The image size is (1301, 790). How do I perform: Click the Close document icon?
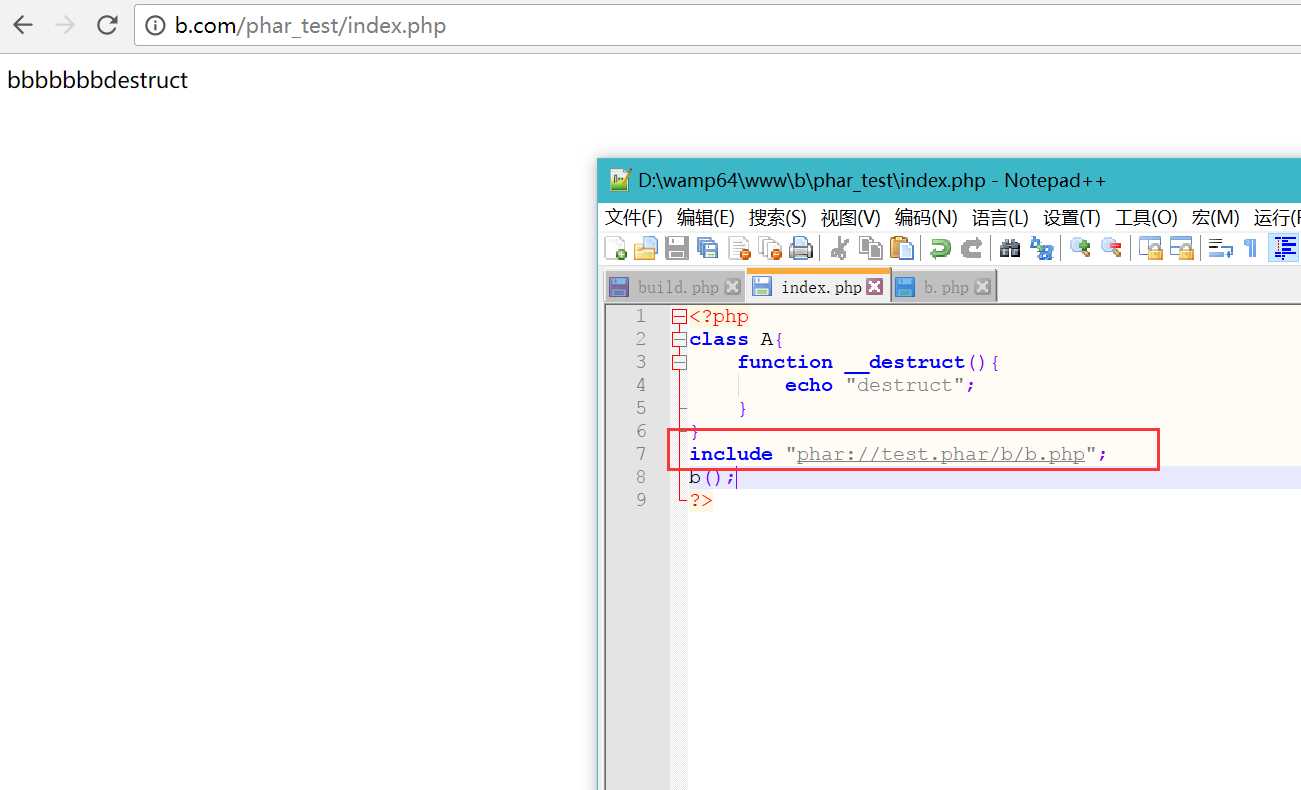pos(739,248)
